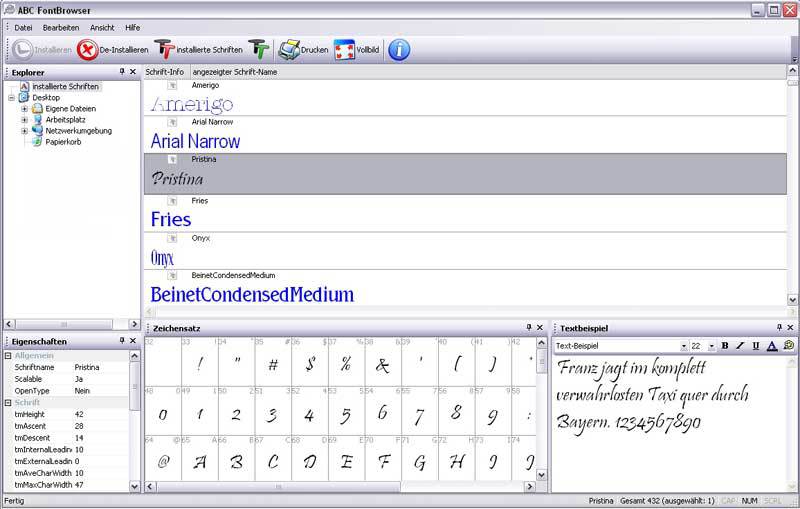Select the letter A glyph cell
This screenshot has height=509, width=800.
point(199,462)
